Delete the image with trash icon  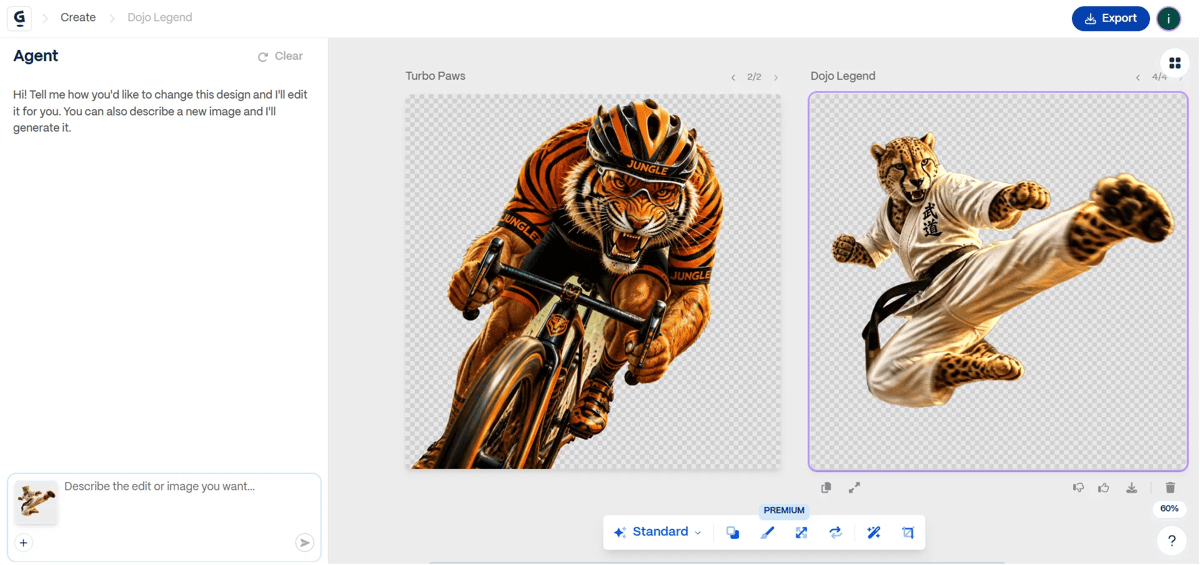pyautogui.click(x=1170, y=488)
